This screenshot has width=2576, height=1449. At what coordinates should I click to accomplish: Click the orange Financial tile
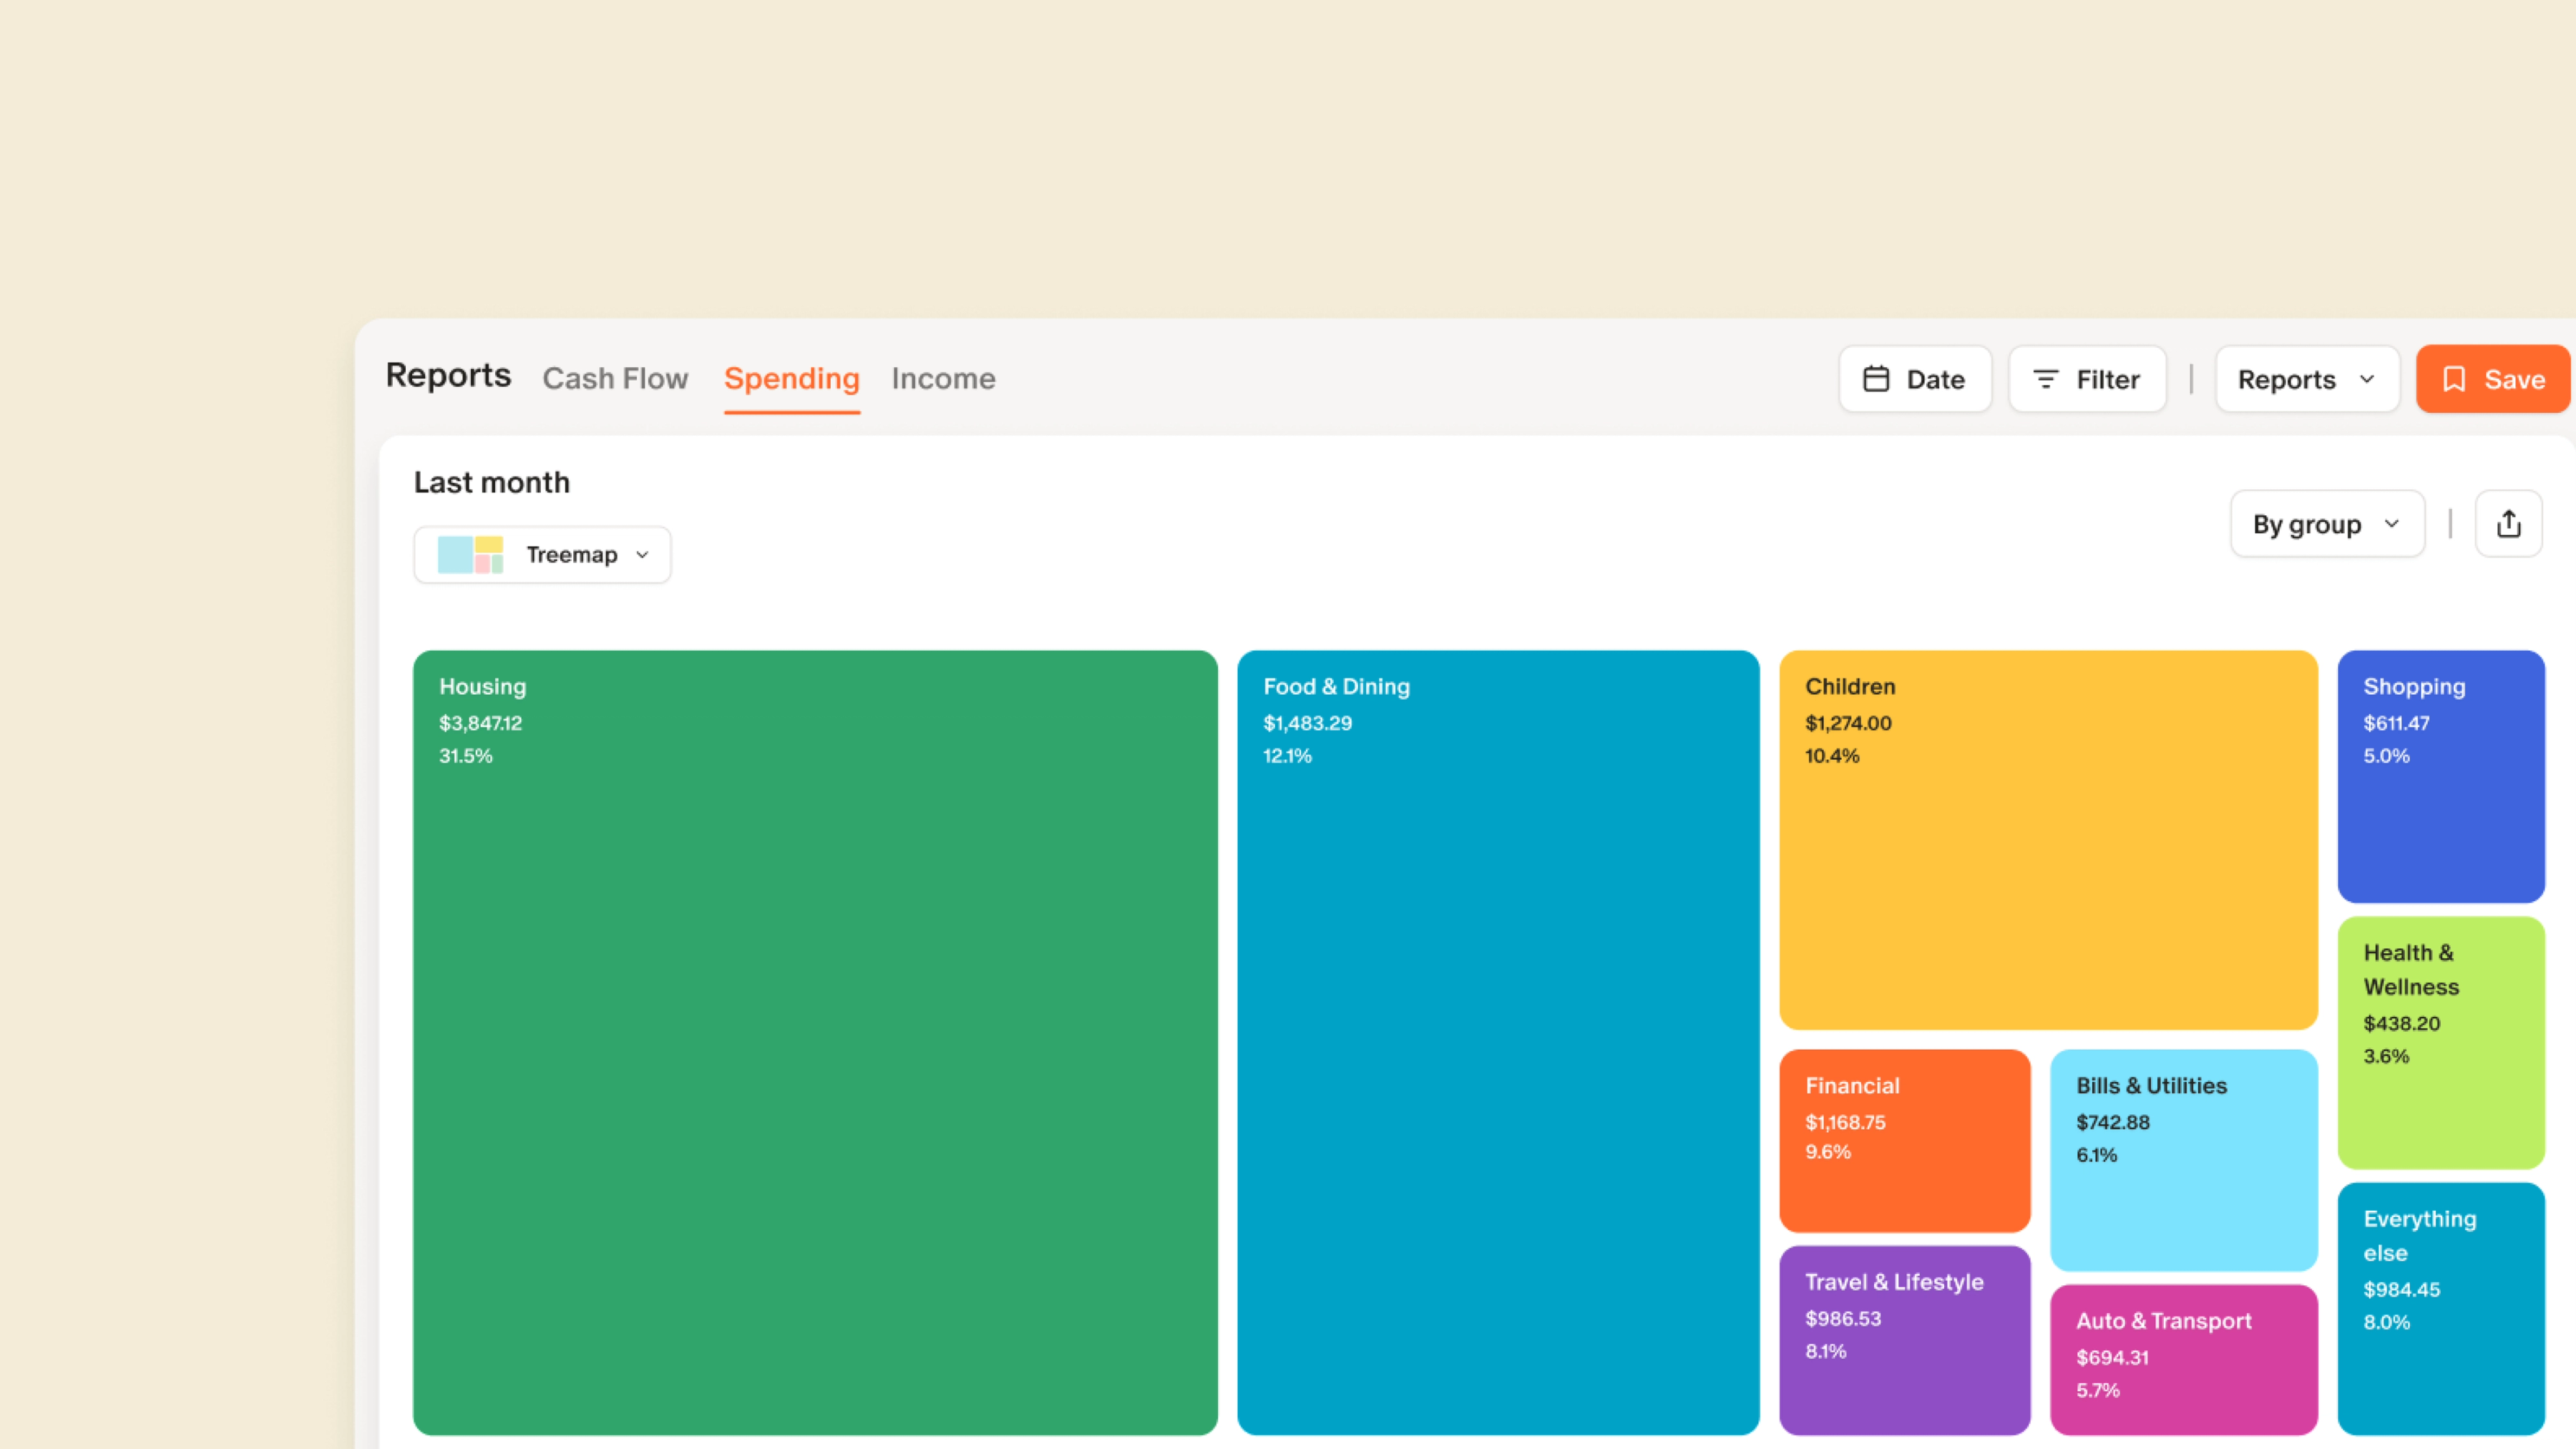1905,1140
